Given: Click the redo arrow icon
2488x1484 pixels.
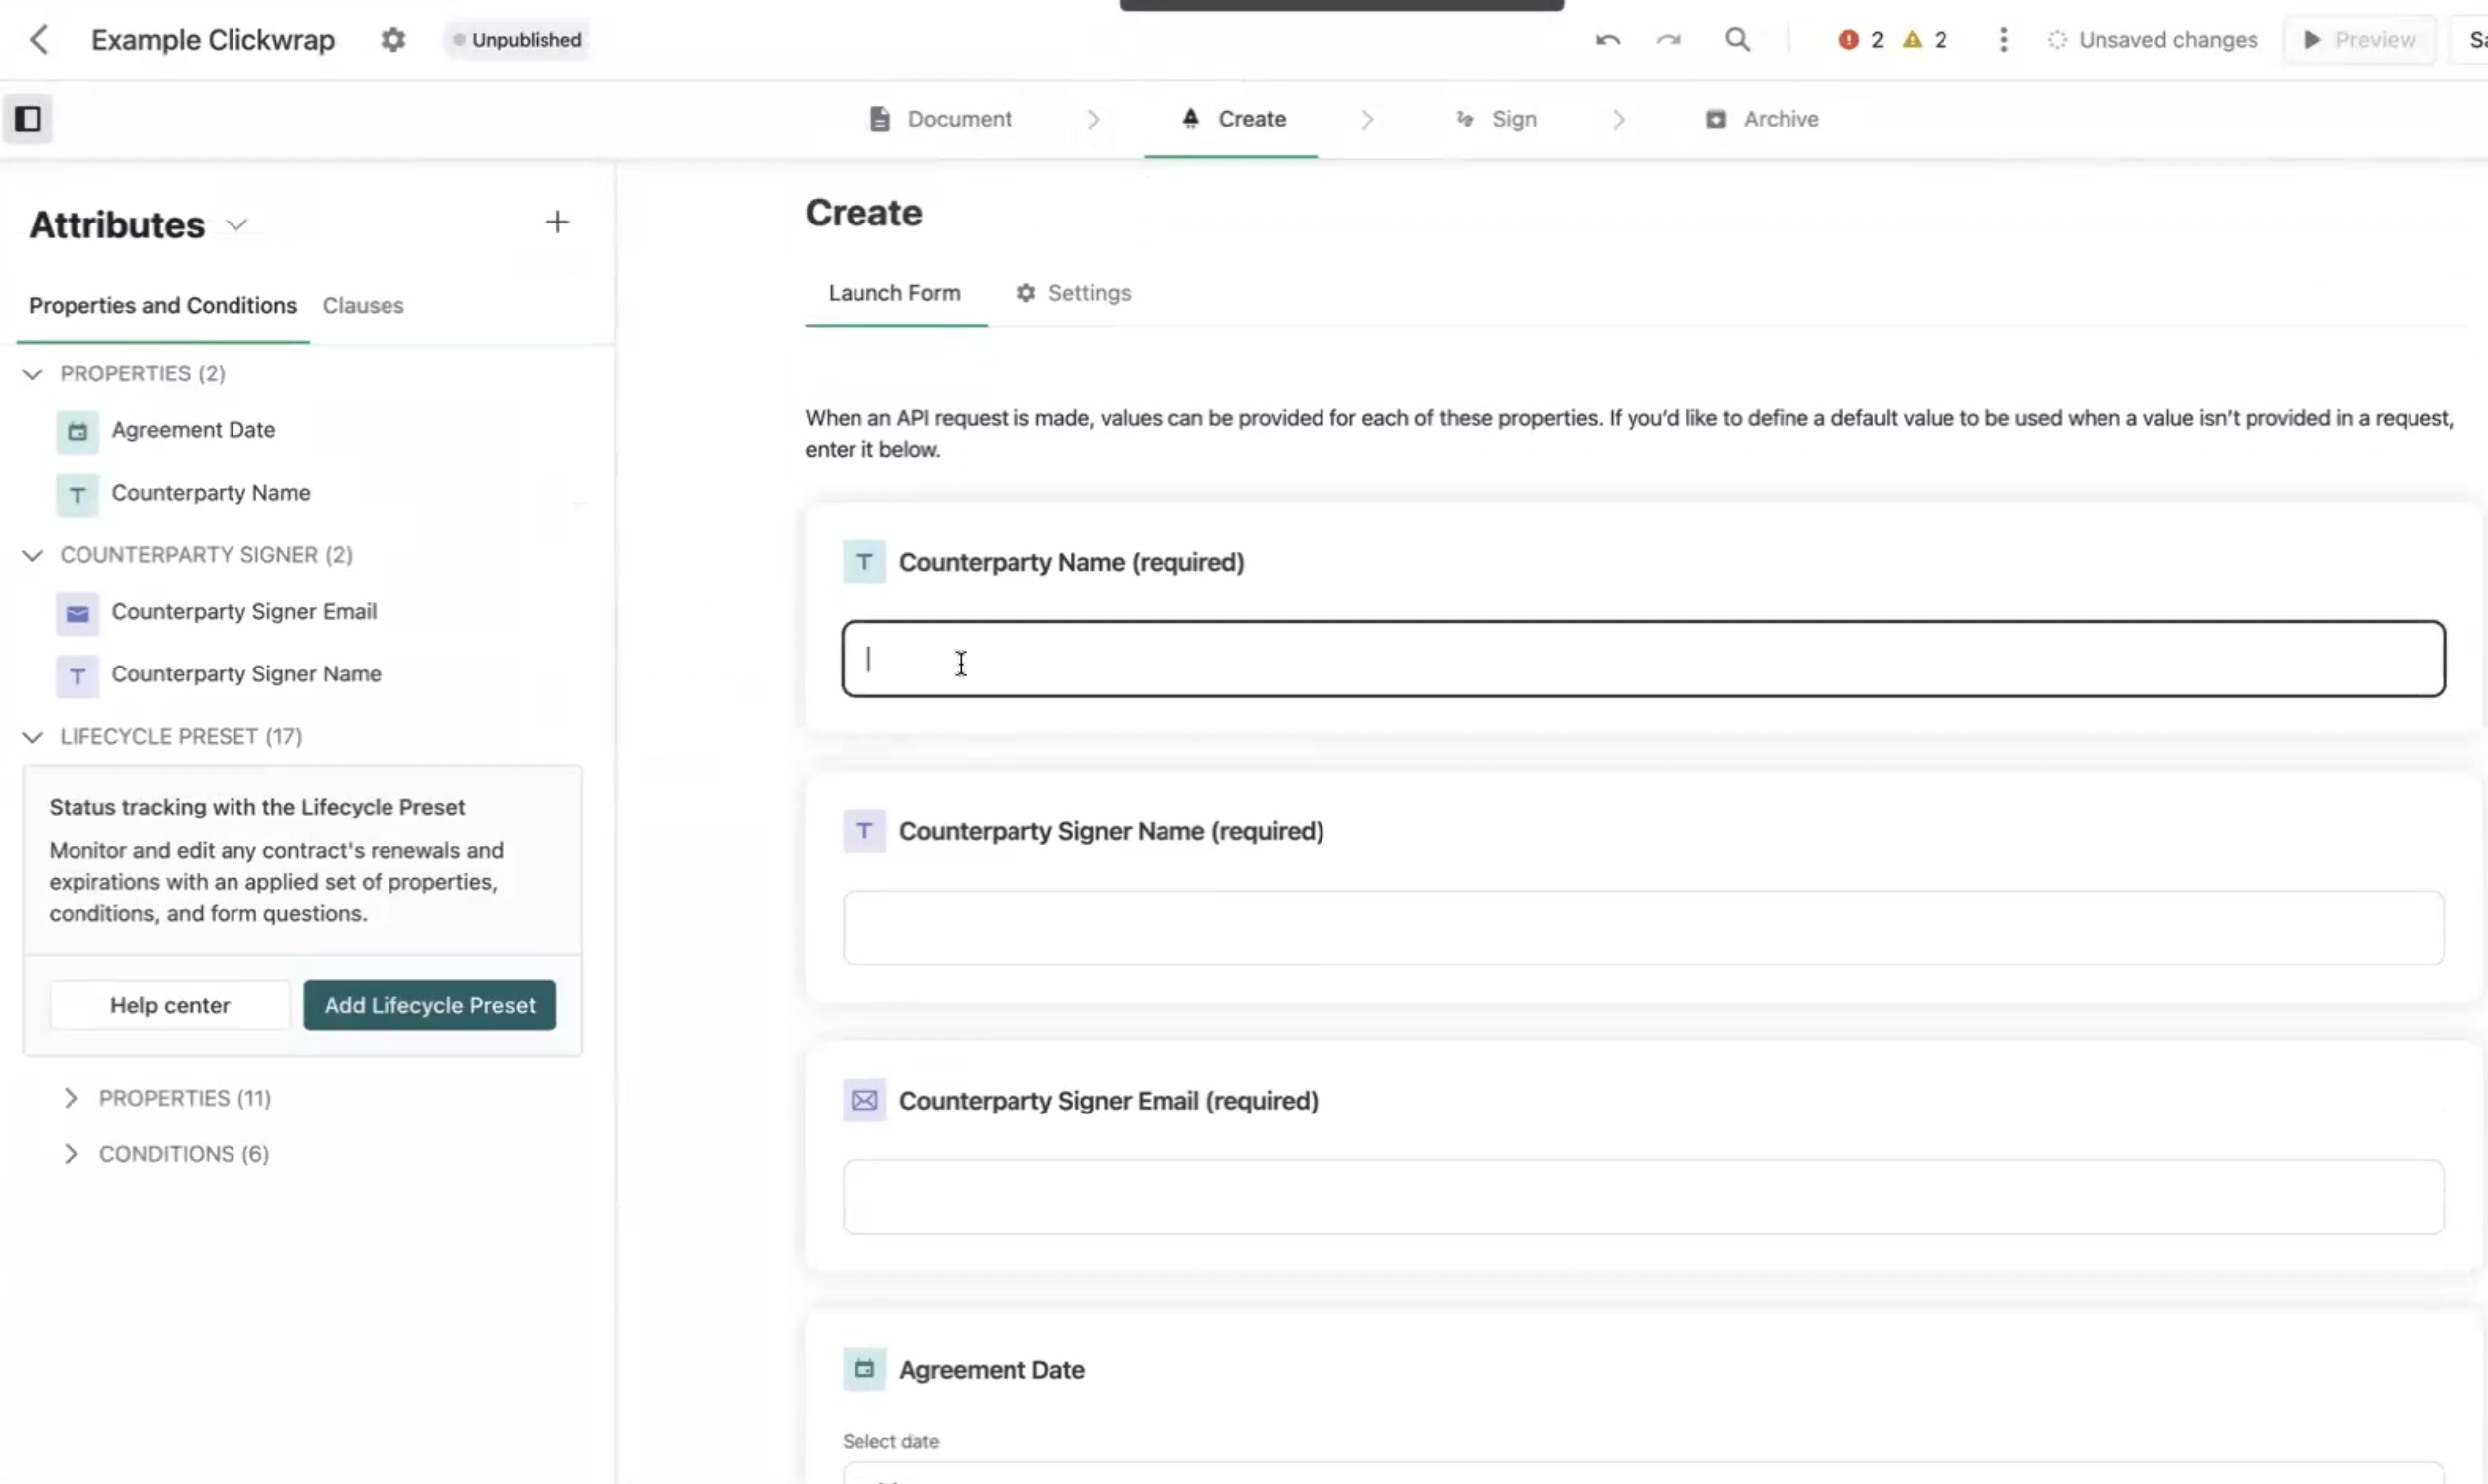Looking at the screenshot, I should (x=1669, y=40).
